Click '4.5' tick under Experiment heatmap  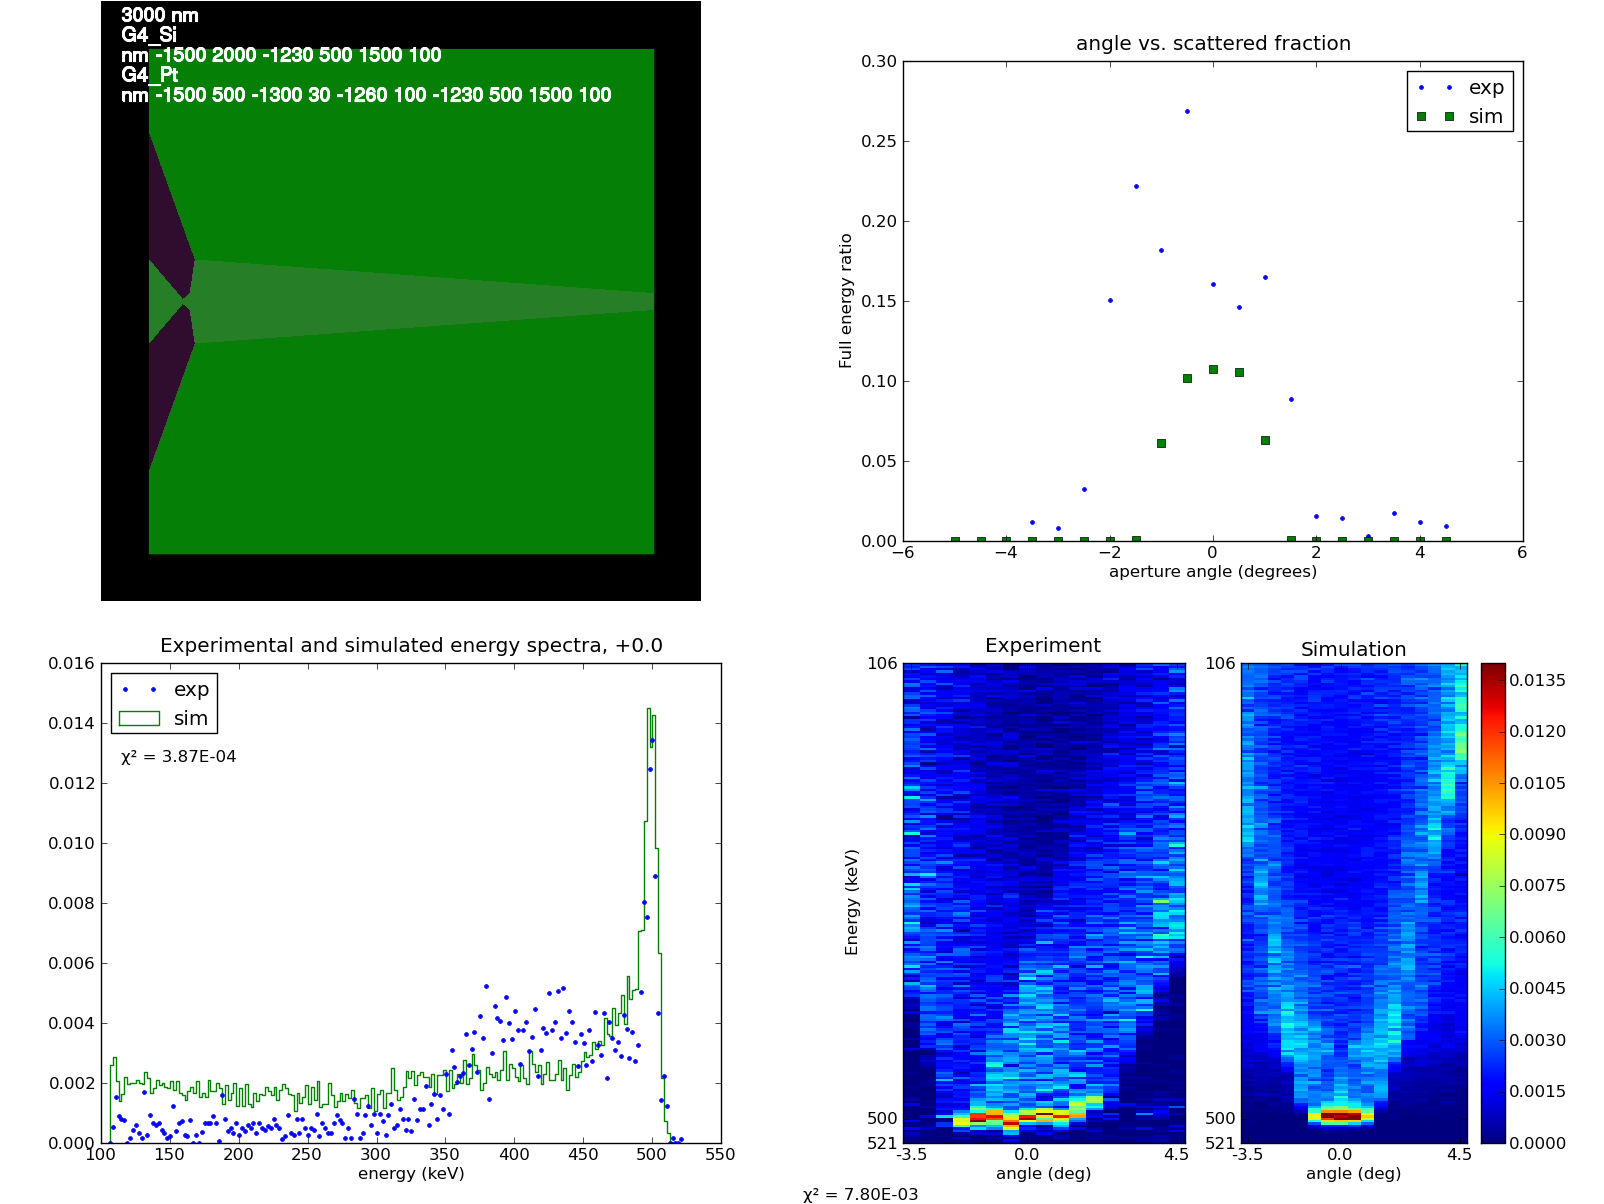click(x=1176, y=1154)
